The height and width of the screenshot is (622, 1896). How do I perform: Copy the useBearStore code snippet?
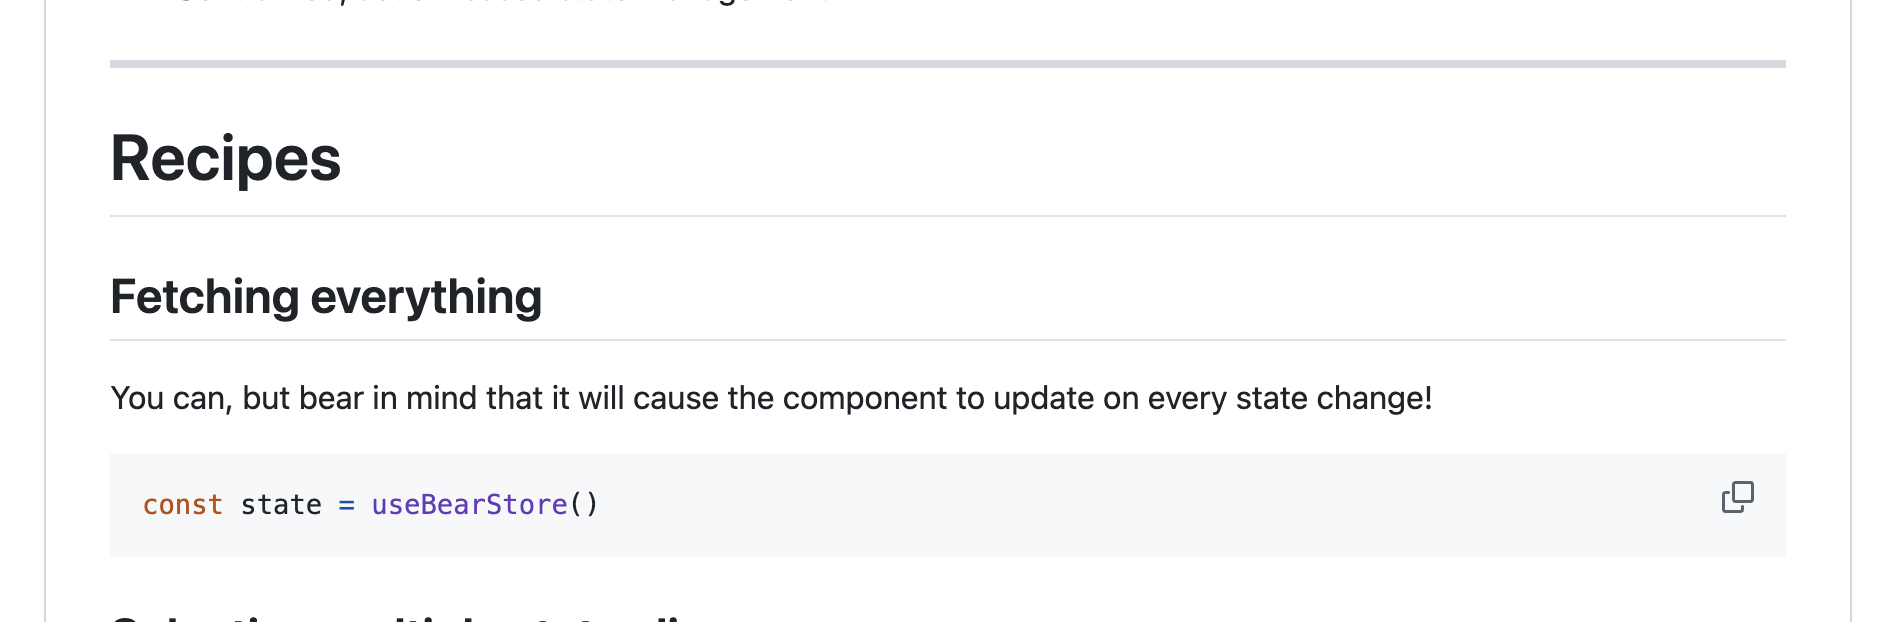(1737, 497)
